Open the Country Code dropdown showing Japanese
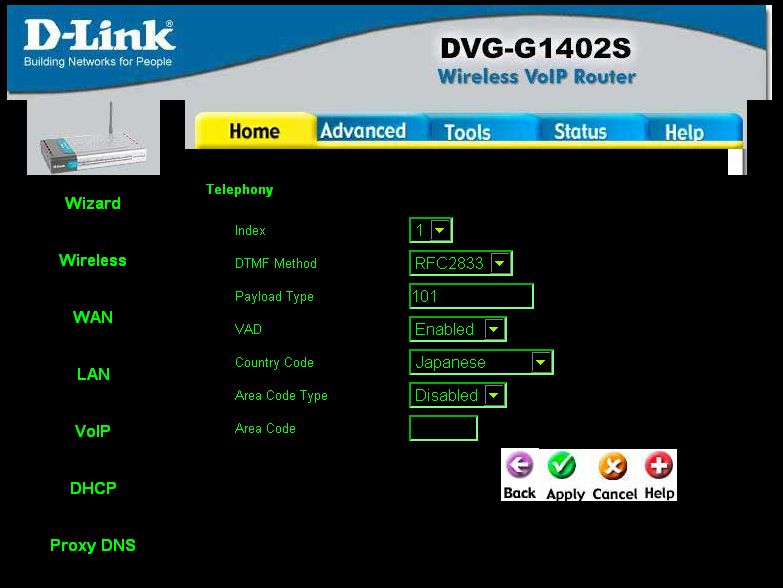 tap(481, 362)
